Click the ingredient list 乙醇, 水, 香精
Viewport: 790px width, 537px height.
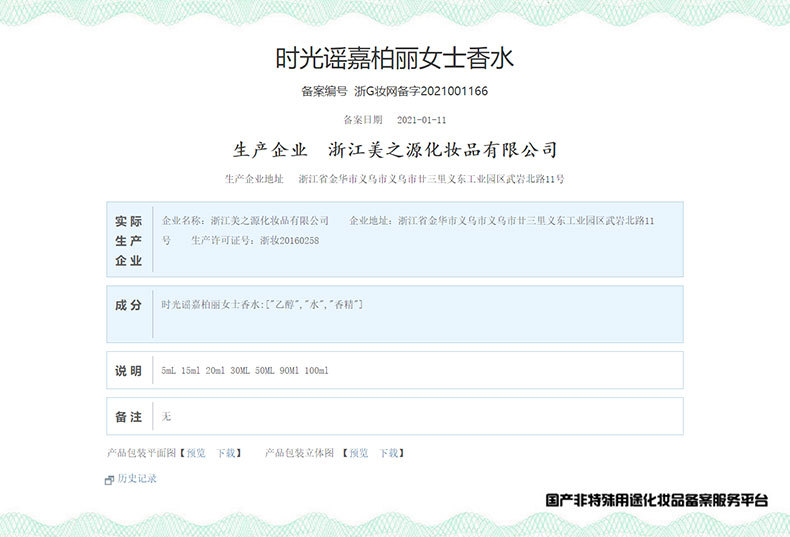tap(314, 304)
